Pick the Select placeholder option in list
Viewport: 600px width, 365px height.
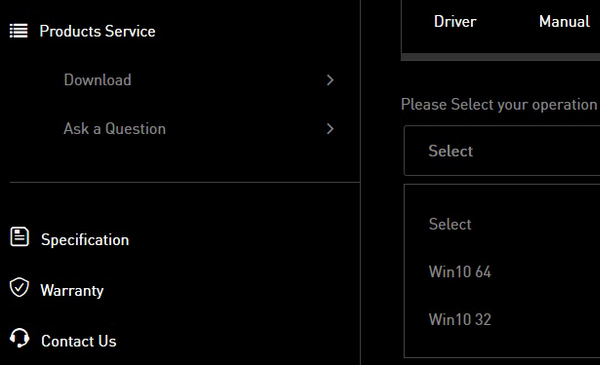coord(450,224)
